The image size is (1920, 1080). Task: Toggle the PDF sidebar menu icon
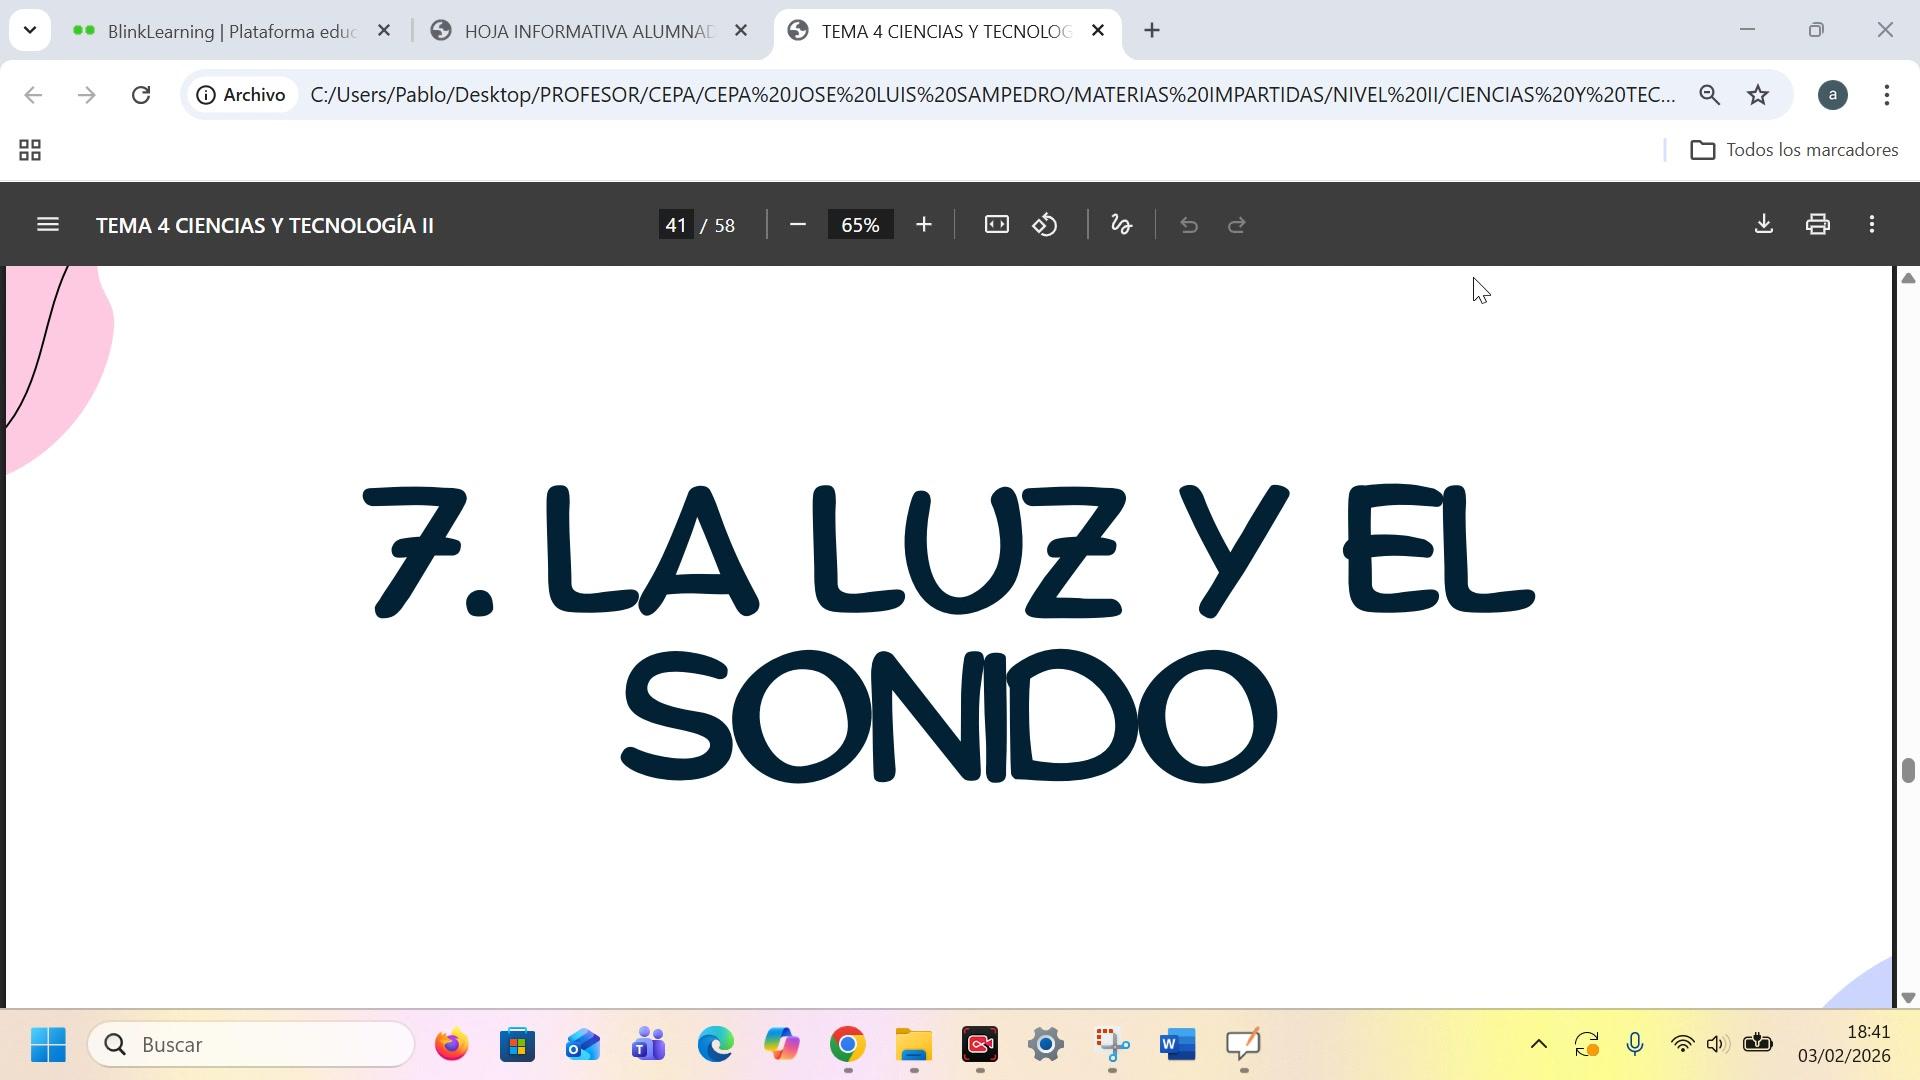tap(47, 225)
